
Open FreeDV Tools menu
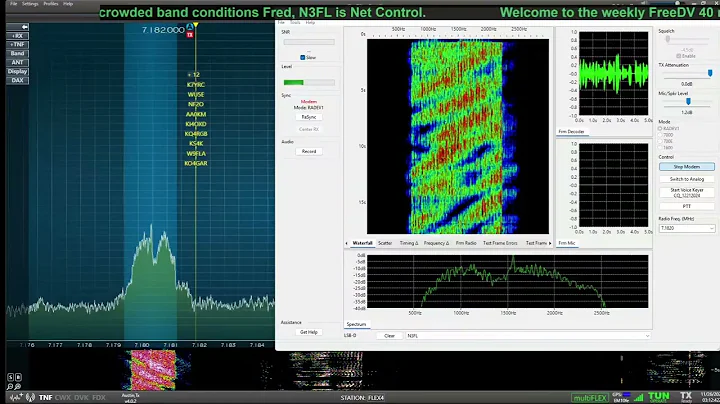pyautogui.click(x=295, y=22)
